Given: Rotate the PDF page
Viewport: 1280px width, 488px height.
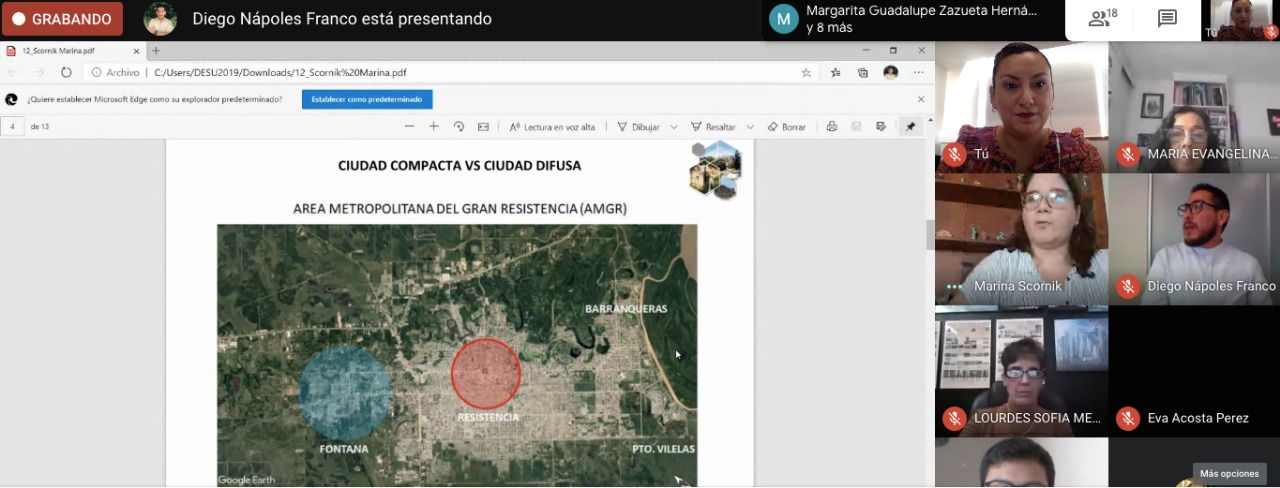Looking at the screenshot, I should 459,127.
